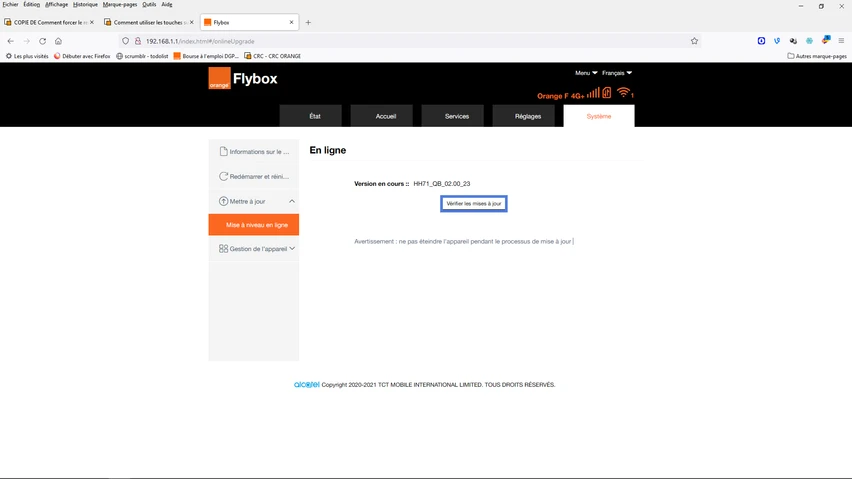The width and height of the screenshot is (852, 479).
Task: Open Informations sur le... sidebar entry
Action: click(254, 152)
